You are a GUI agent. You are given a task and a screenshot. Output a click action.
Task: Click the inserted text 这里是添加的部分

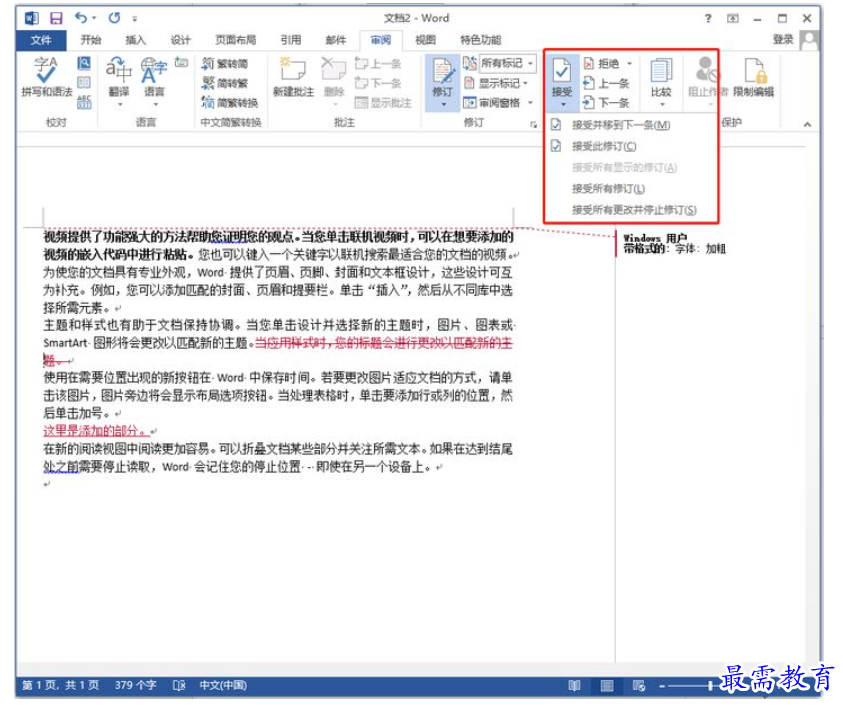[95, 431]
